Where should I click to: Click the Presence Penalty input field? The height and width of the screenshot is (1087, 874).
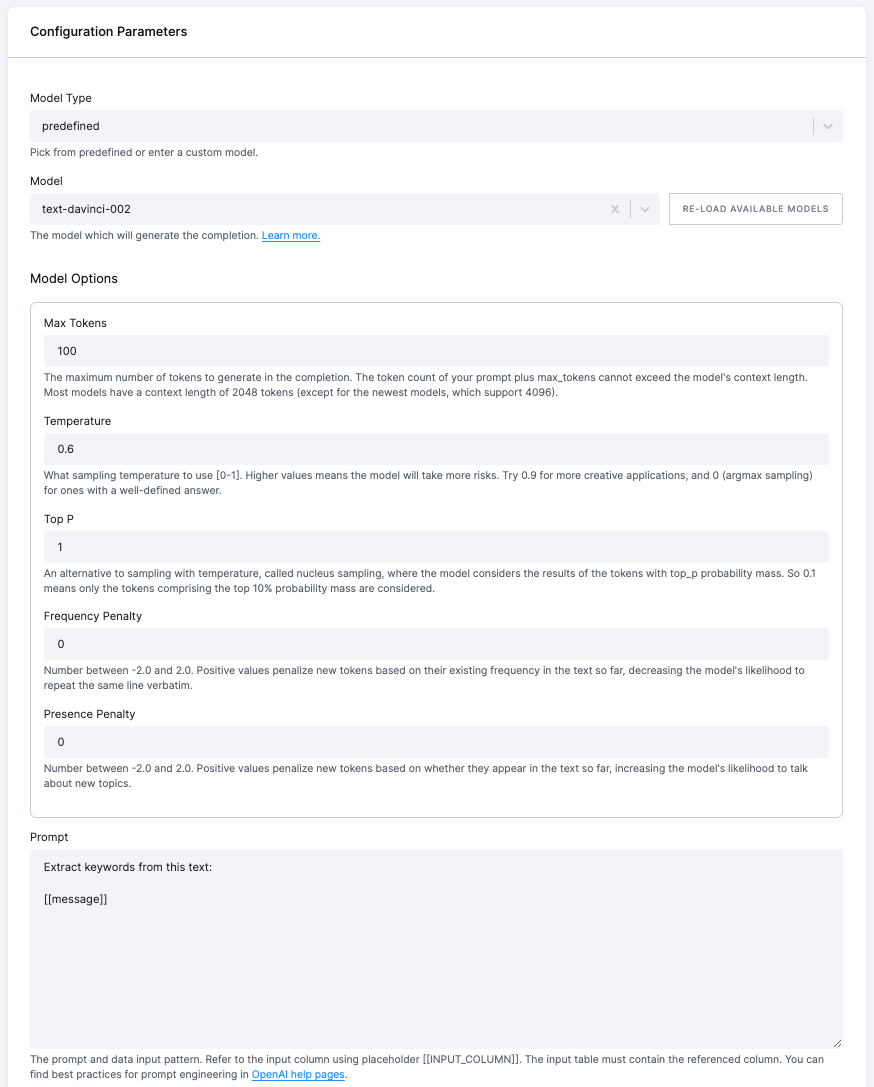pos(436,742)
